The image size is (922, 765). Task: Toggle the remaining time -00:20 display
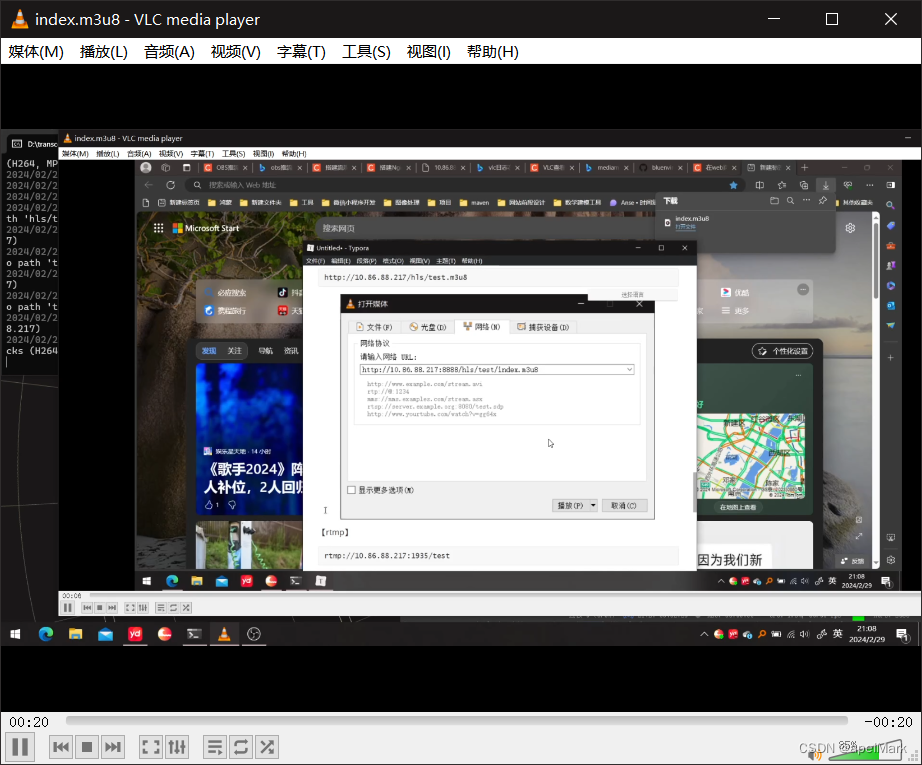coord(888,722)
